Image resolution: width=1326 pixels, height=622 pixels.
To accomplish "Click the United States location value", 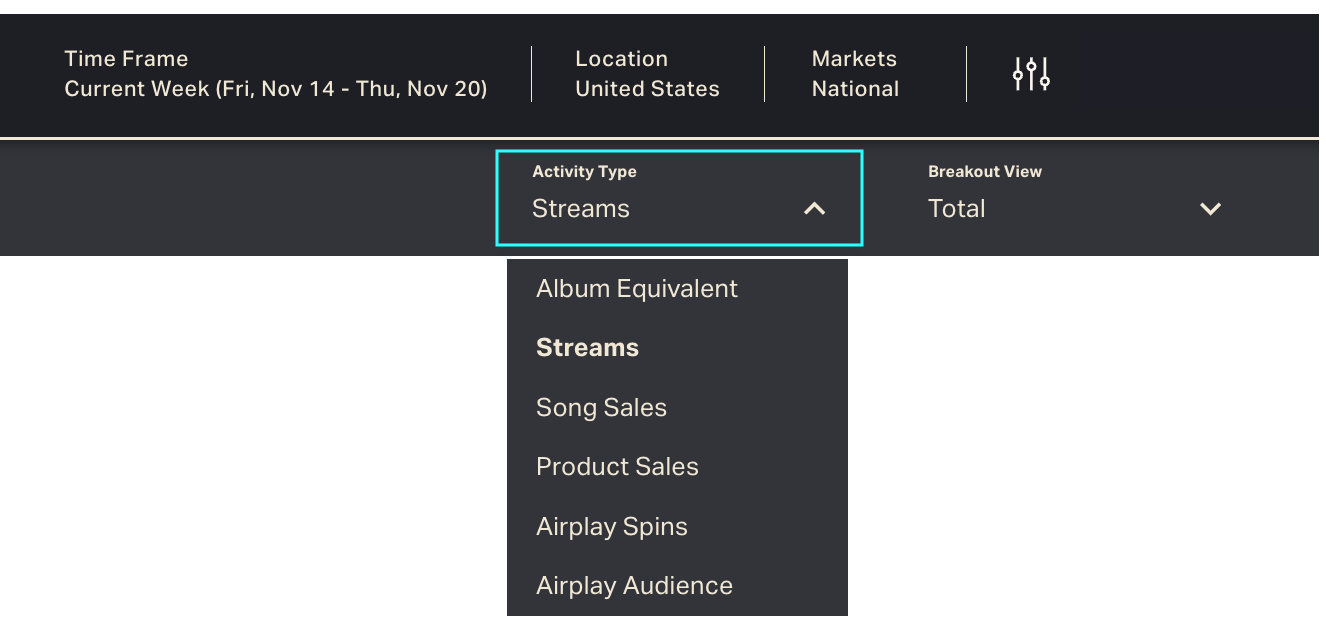I will [x=647, y=89].
